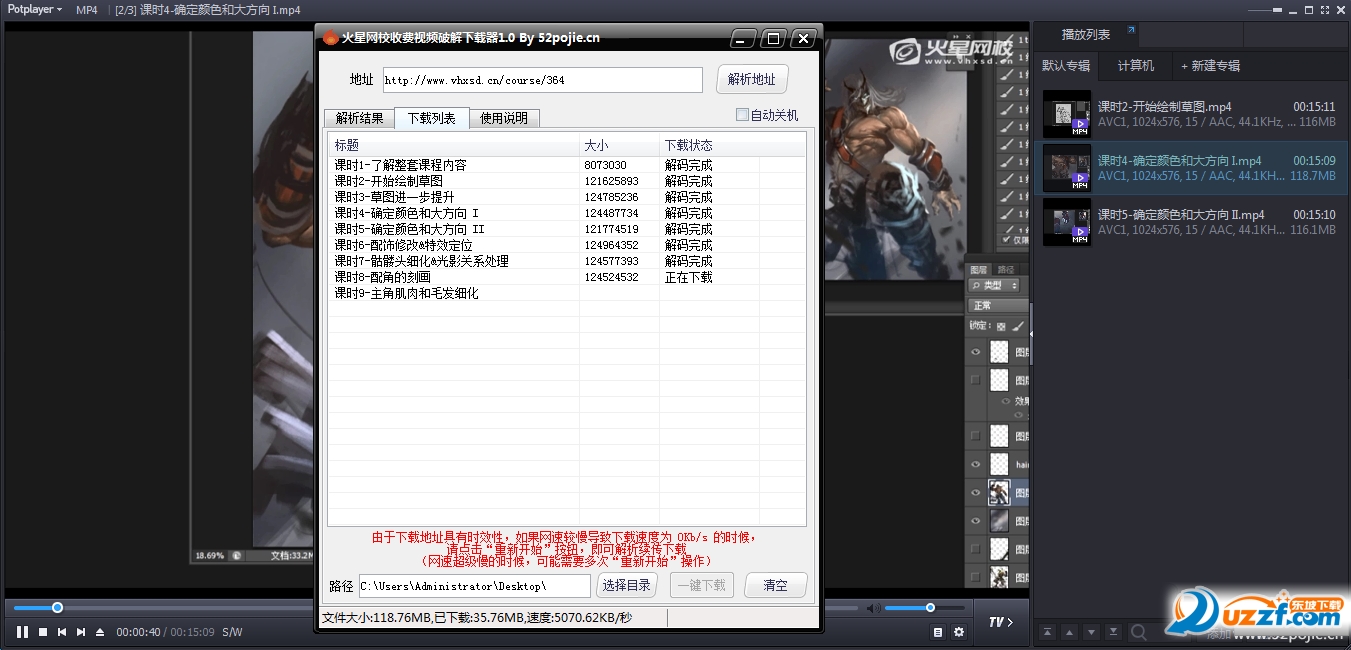Click the 解析地址 button

coord(752,79)
